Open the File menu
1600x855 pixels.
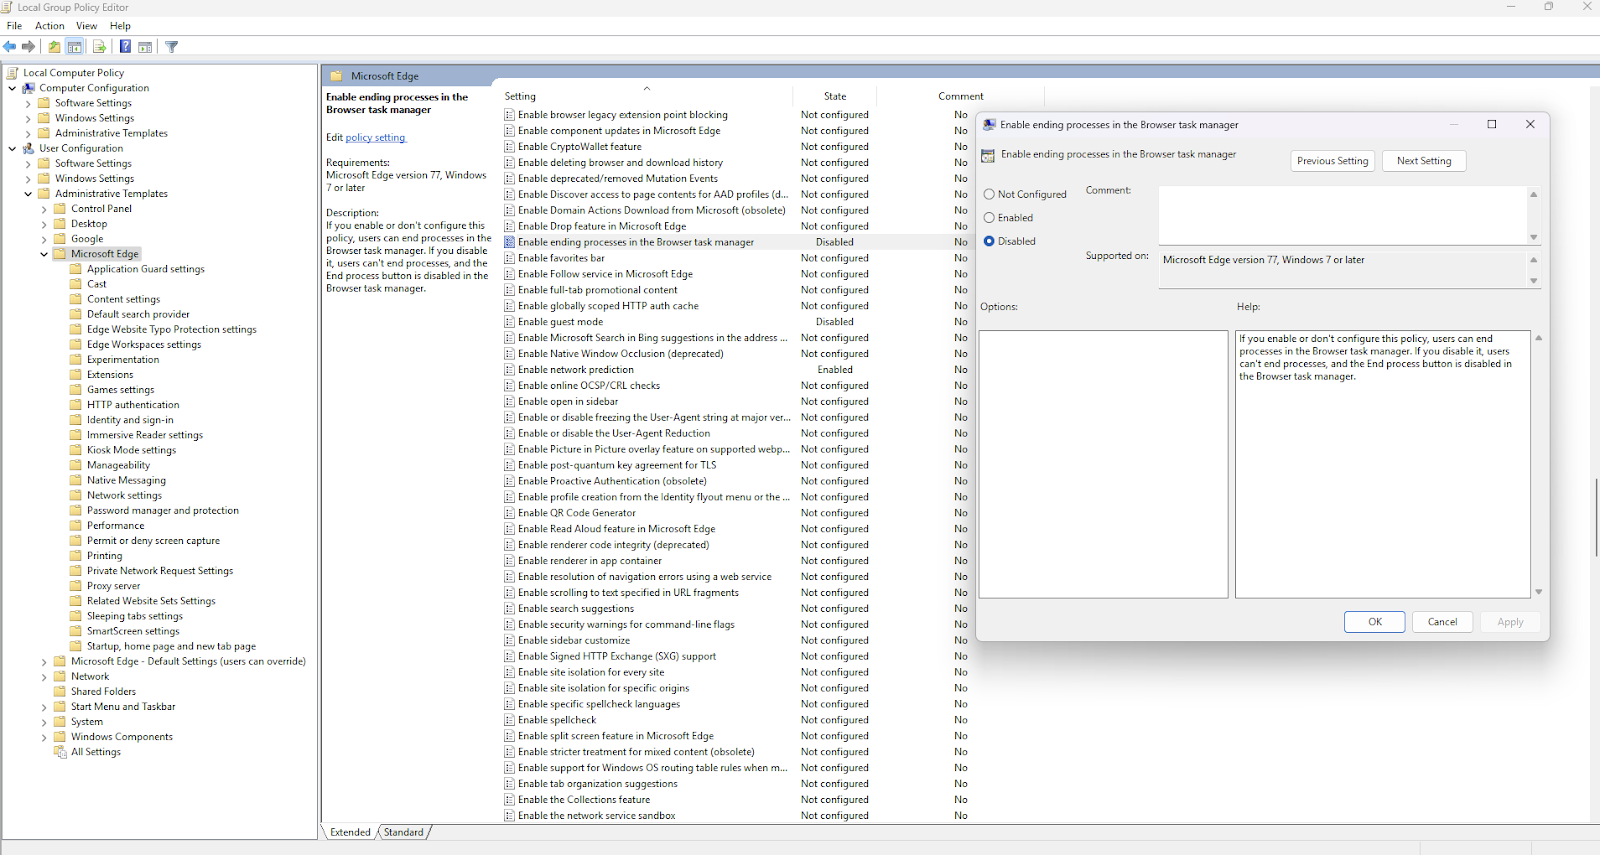(x=14, y=26)
